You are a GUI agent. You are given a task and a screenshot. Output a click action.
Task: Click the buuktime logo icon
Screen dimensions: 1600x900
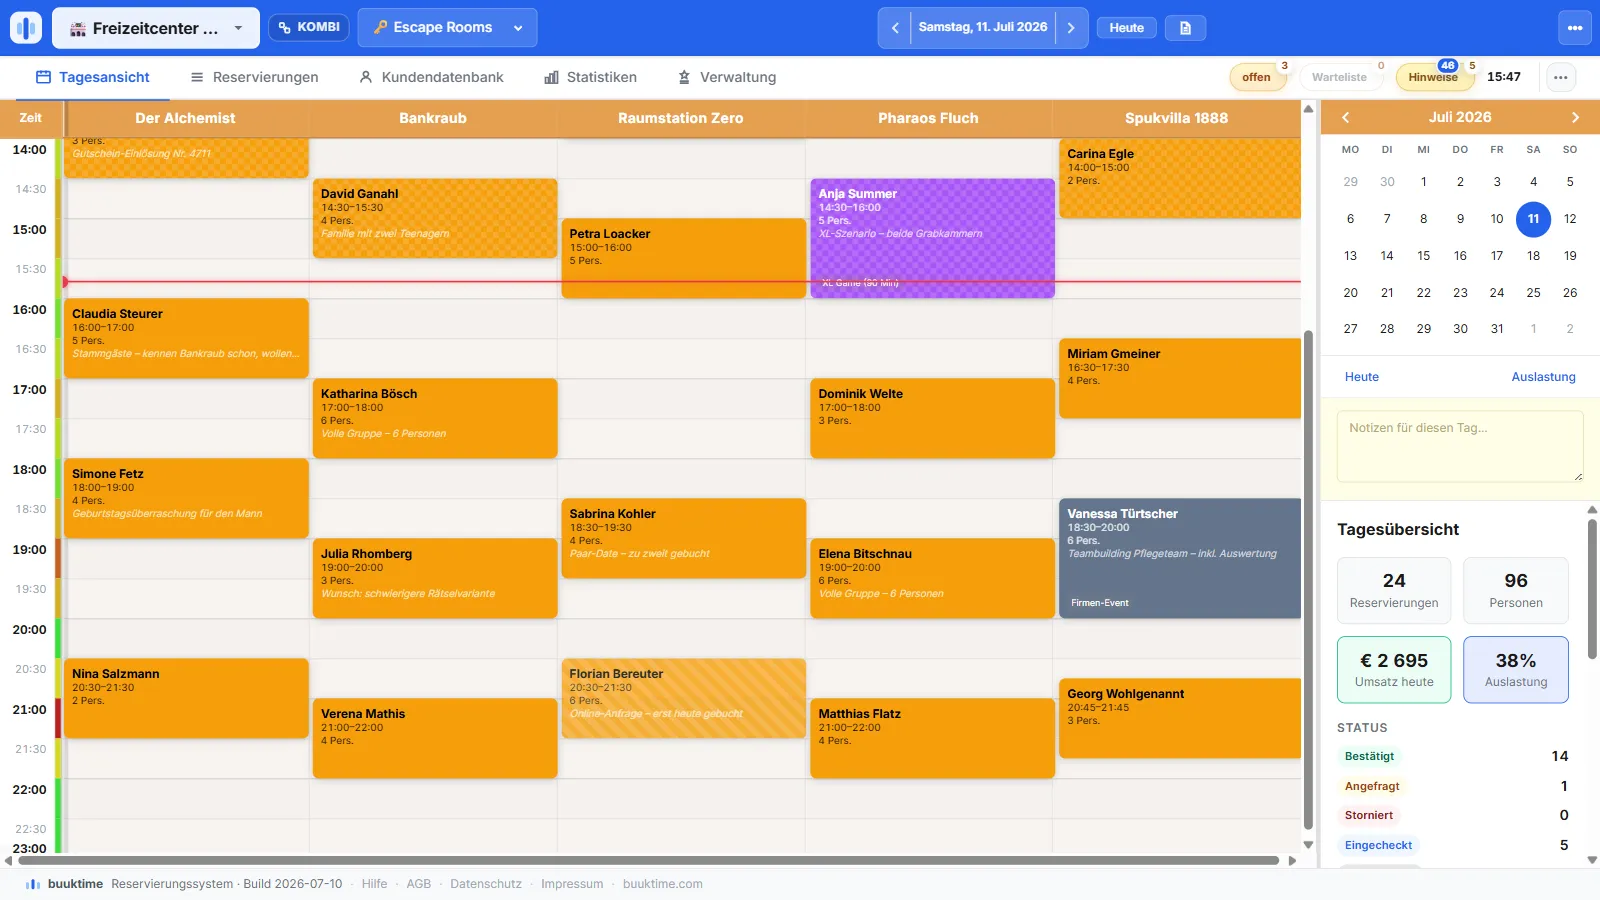tap(26, 28)
